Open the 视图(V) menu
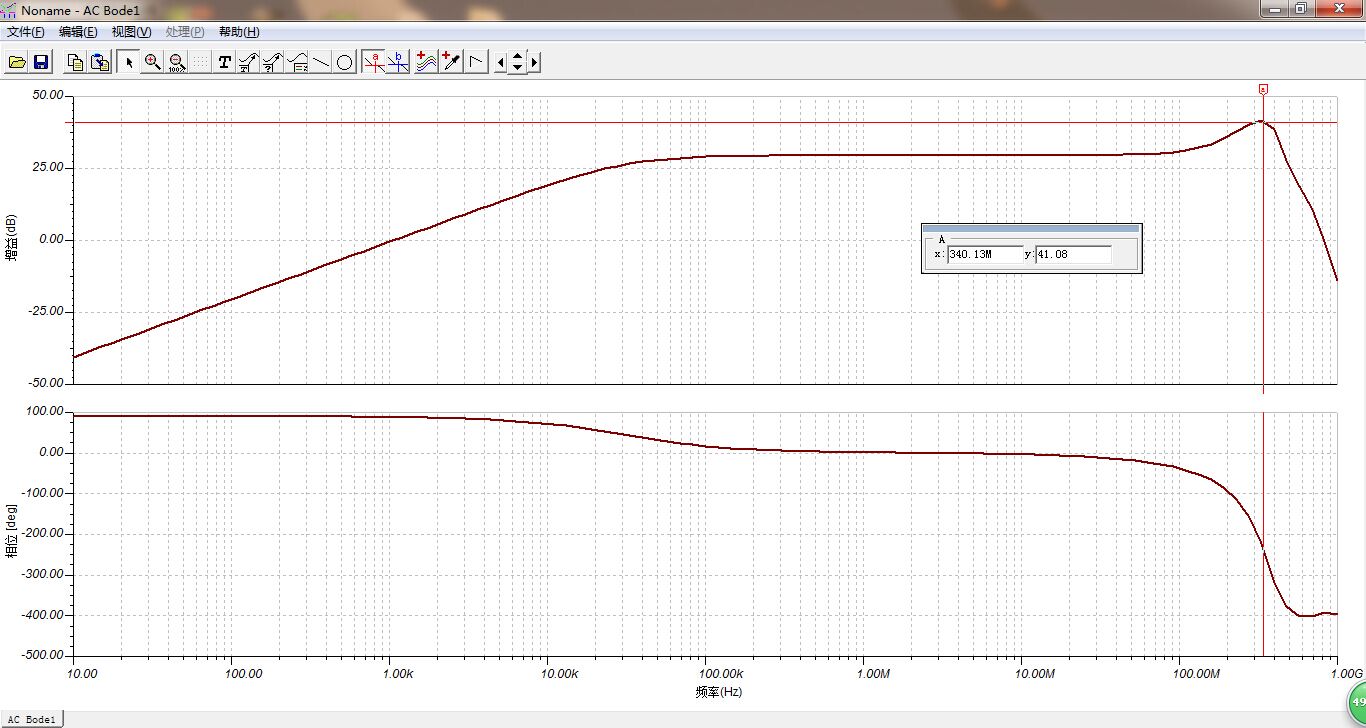The image size is (1366, 728). coord(132,32)
